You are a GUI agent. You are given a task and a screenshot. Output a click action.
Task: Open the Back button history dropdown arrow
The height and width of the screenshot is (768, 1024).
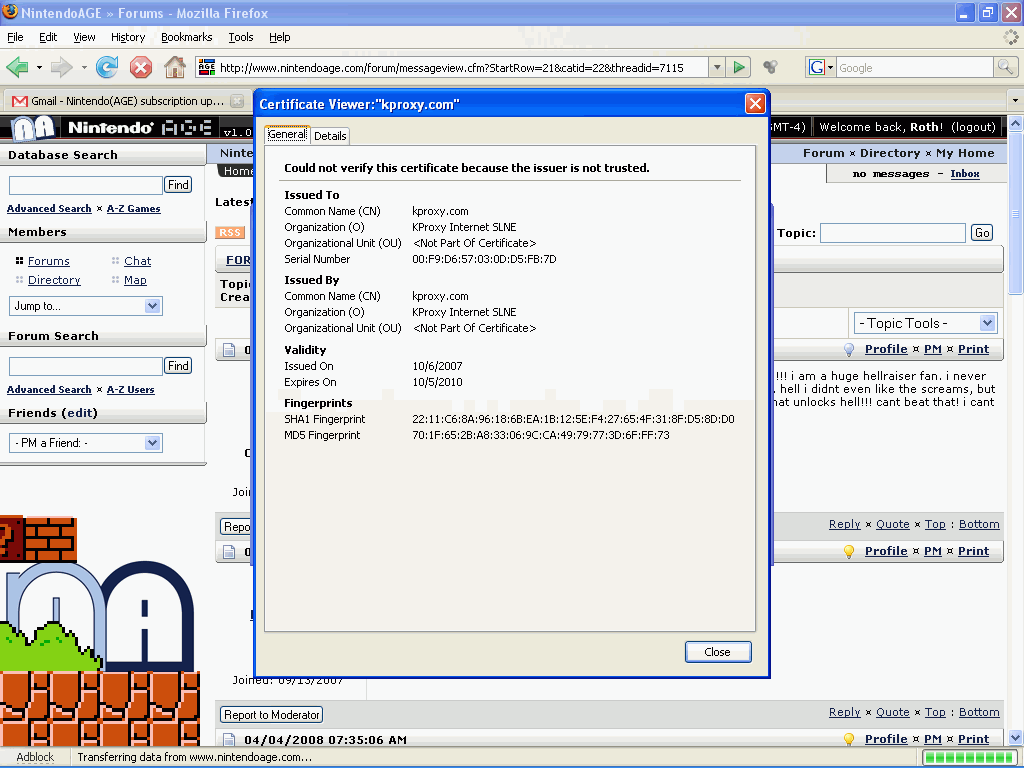tap(39, 67)
